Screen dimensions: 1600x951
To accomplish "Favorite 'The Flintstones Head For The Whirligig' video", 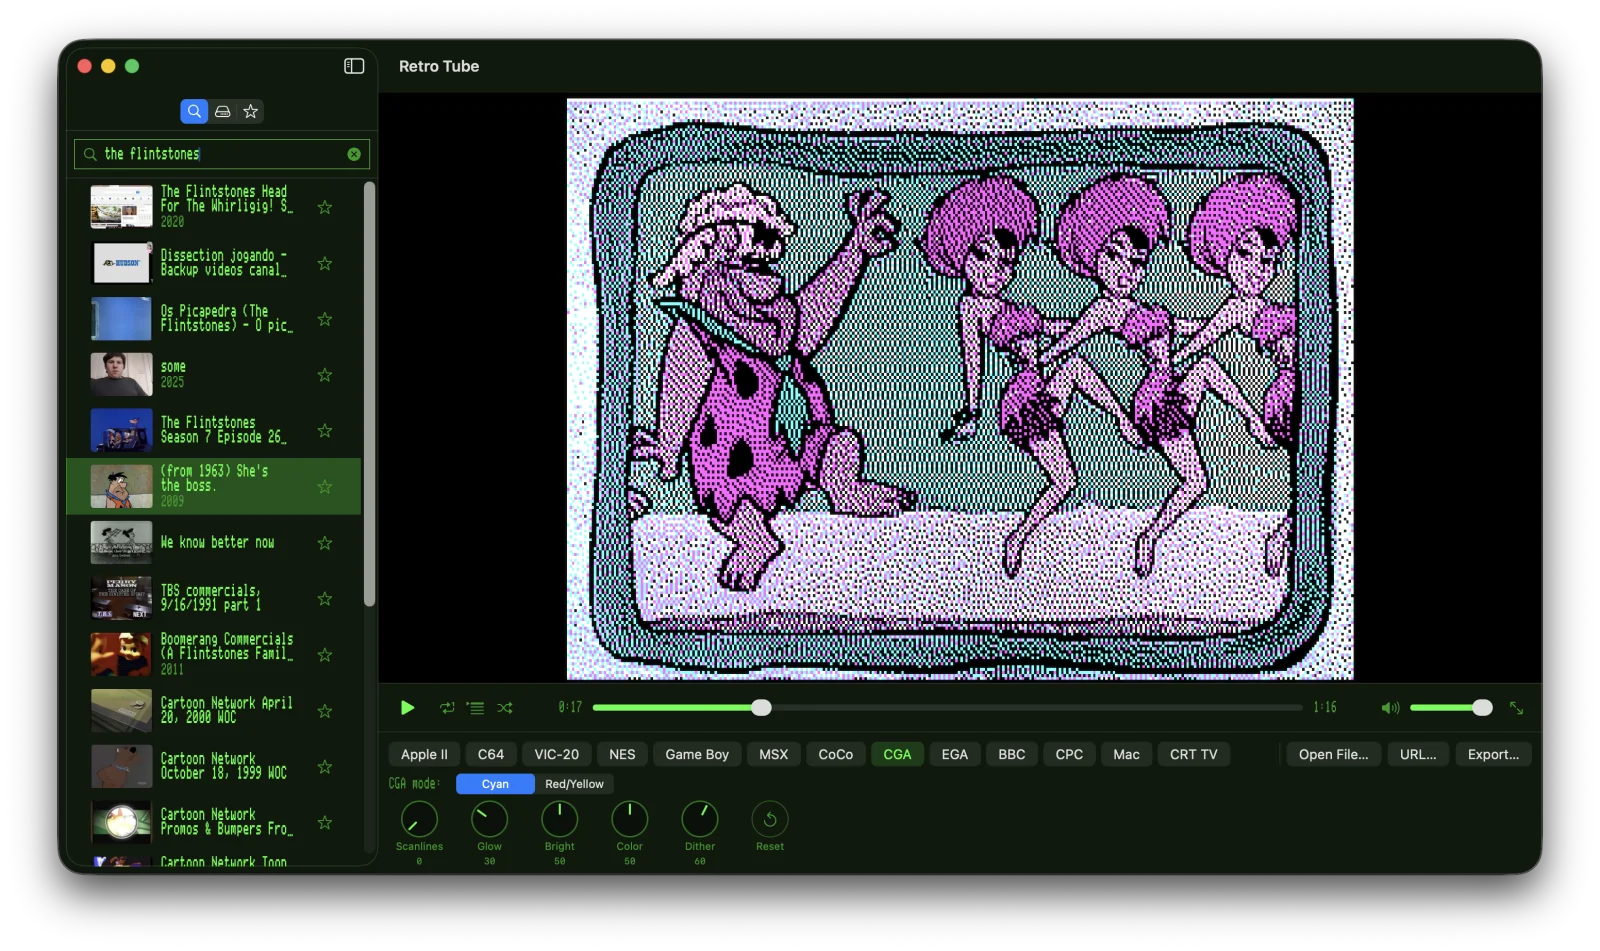I will tap(325, 207).
